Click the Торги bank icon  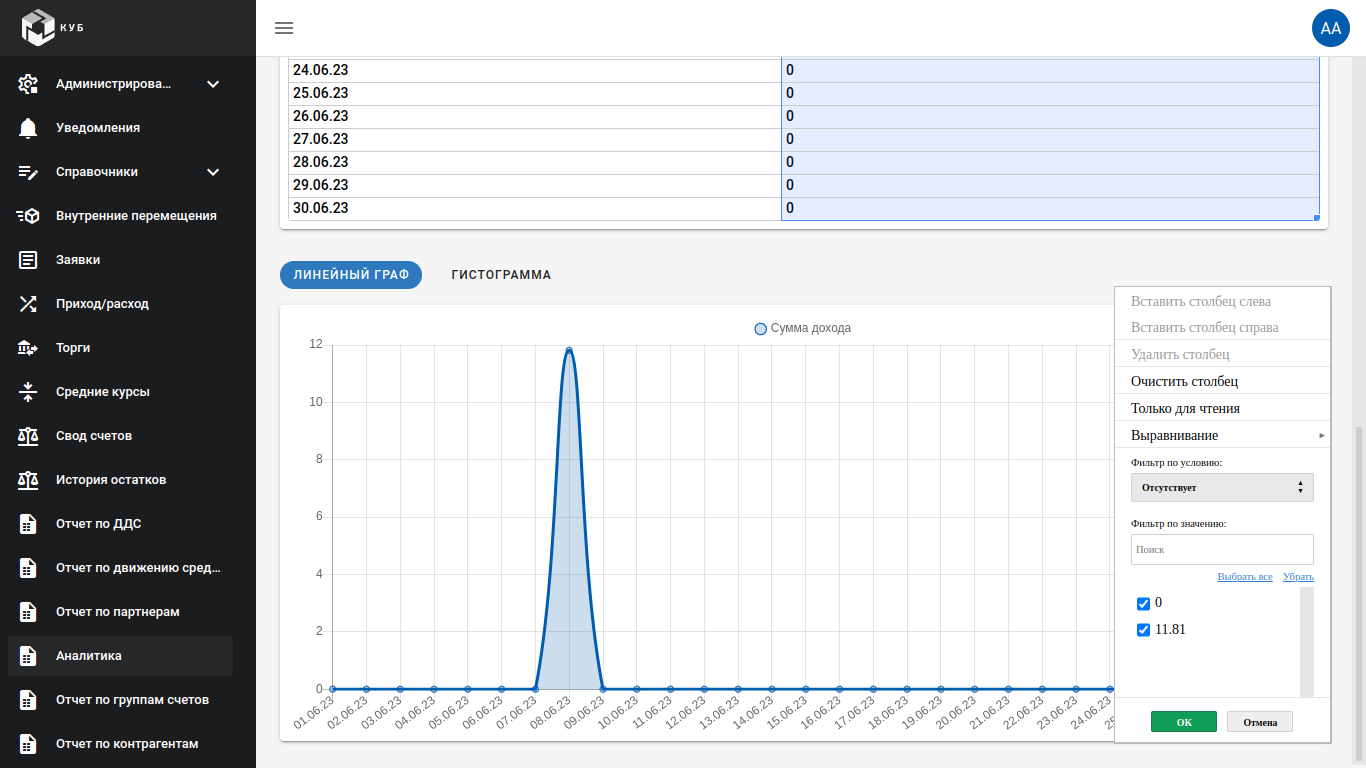point(28,348)
